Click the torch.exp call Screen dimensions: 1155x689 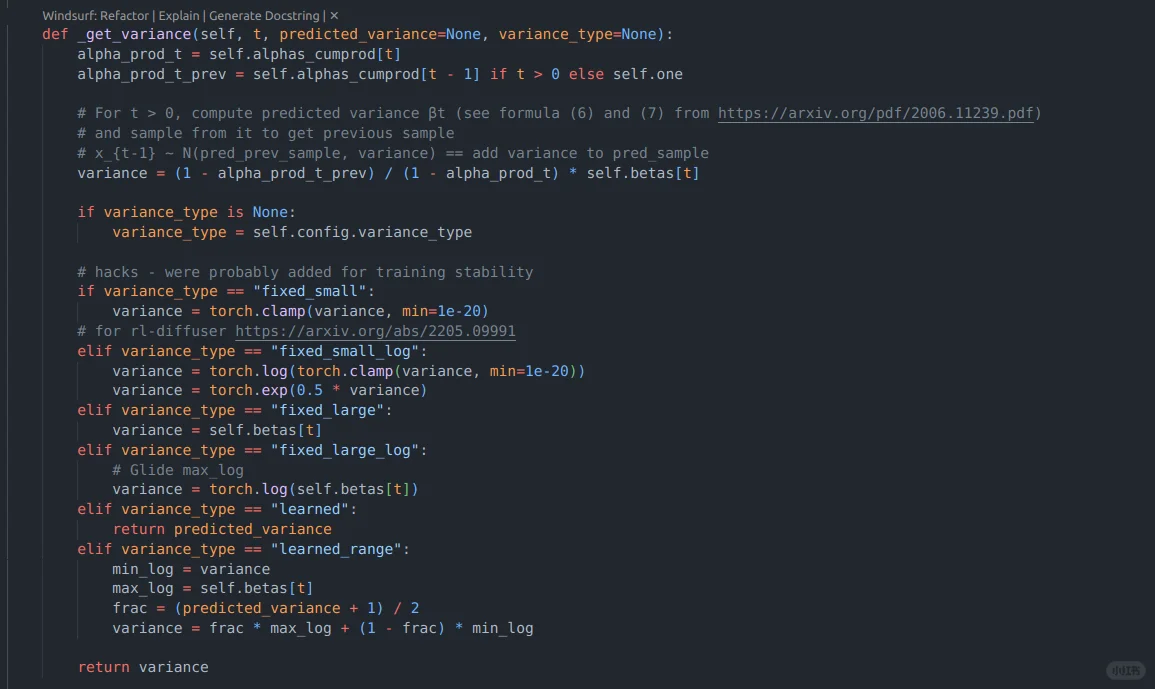[x=244, y=390]
